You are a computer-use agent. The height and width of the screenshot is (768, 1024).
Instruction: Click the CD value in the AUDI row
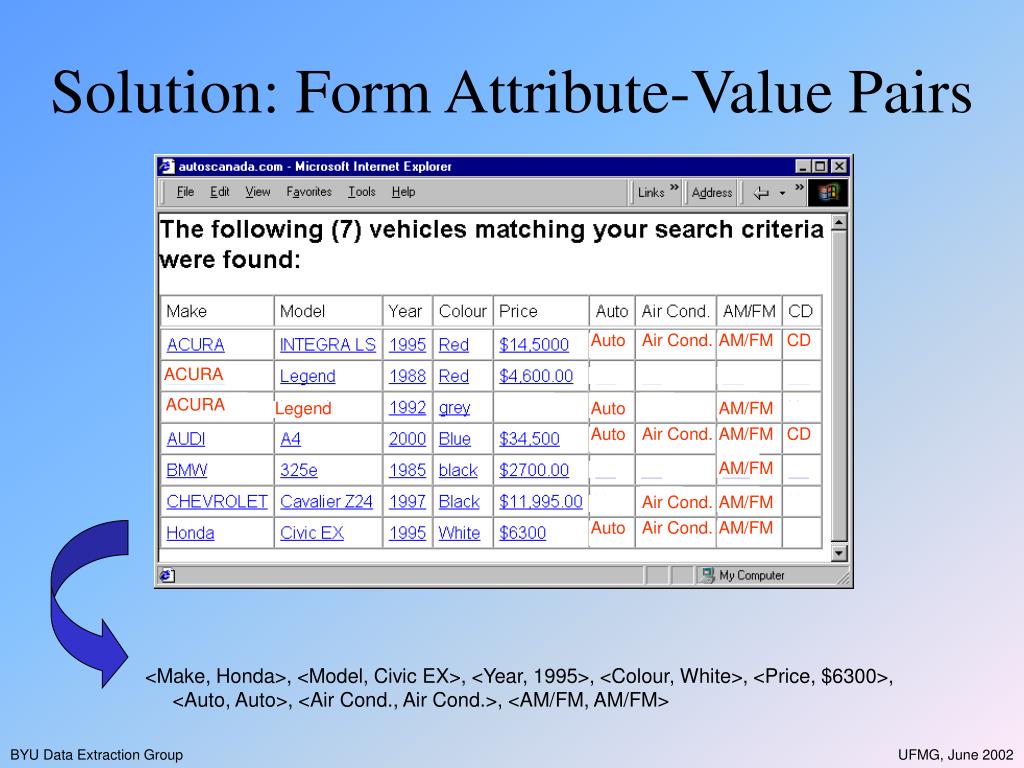pos(799,434)
